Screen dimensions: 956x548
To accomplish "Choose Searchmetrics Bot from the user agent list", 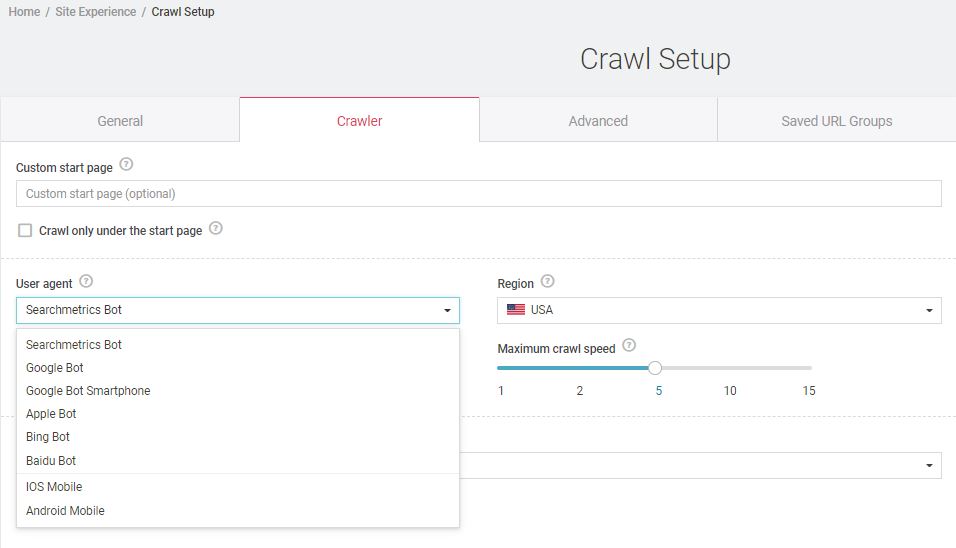I will (238, 344).
